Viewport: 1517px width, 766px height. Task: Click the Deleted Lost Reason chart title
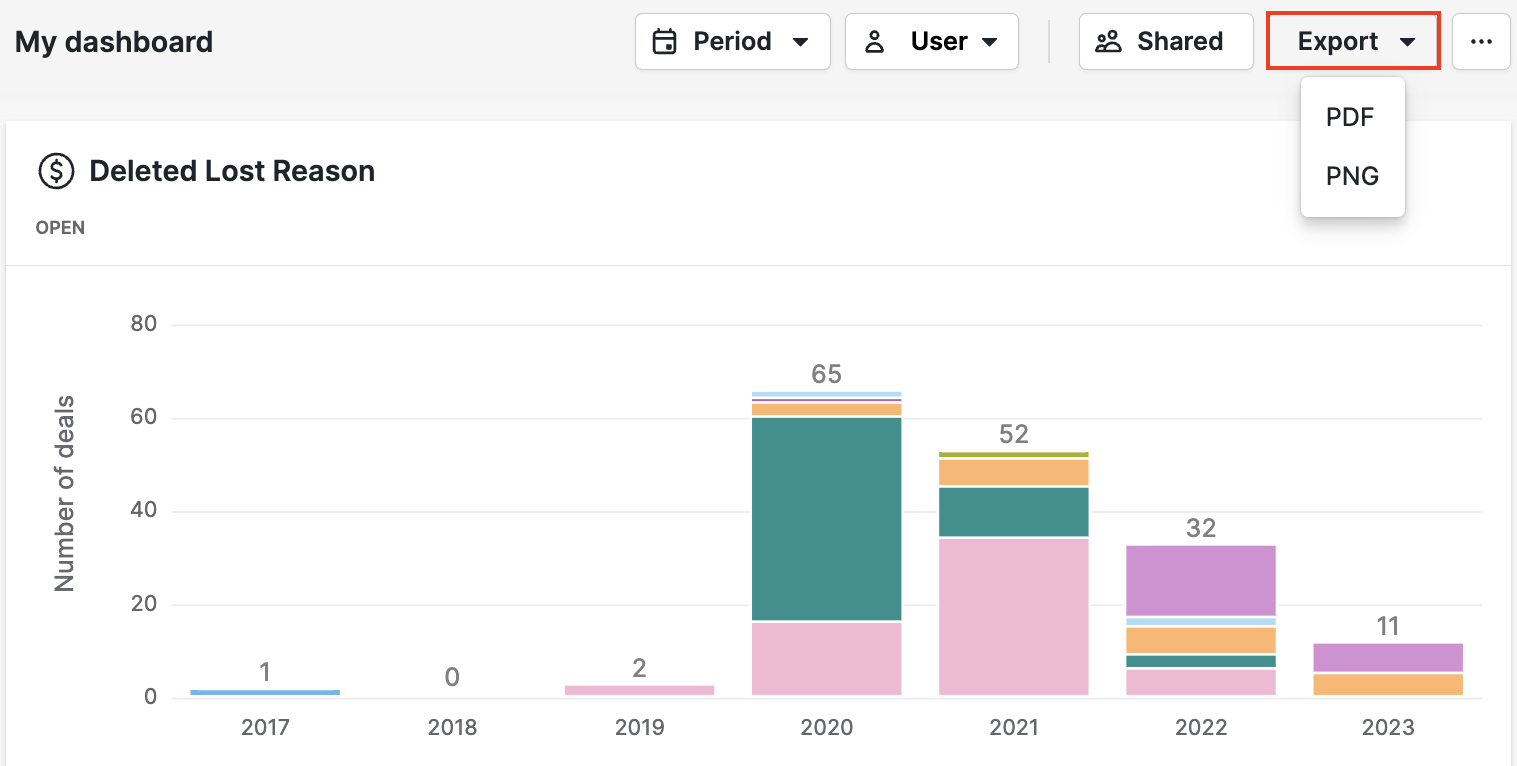[231, 170]
